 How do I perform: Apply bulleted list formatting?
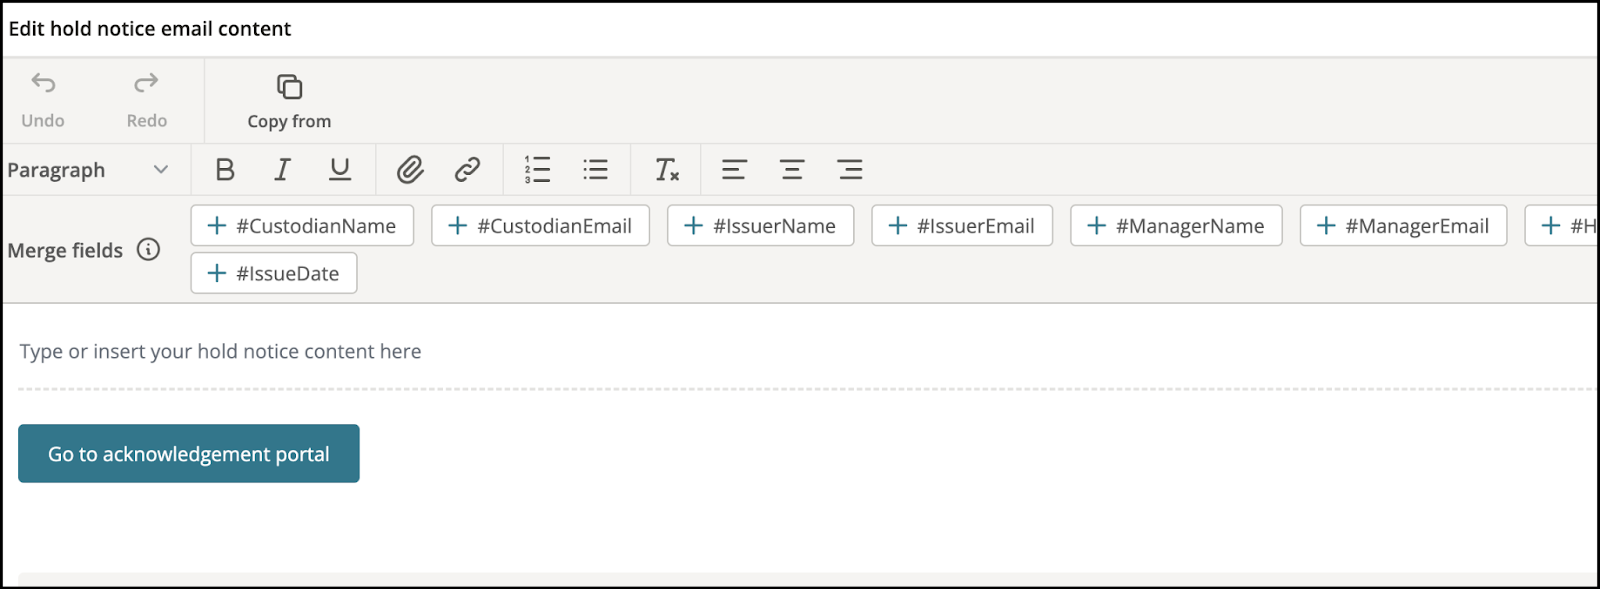click(x=595, y=170)
